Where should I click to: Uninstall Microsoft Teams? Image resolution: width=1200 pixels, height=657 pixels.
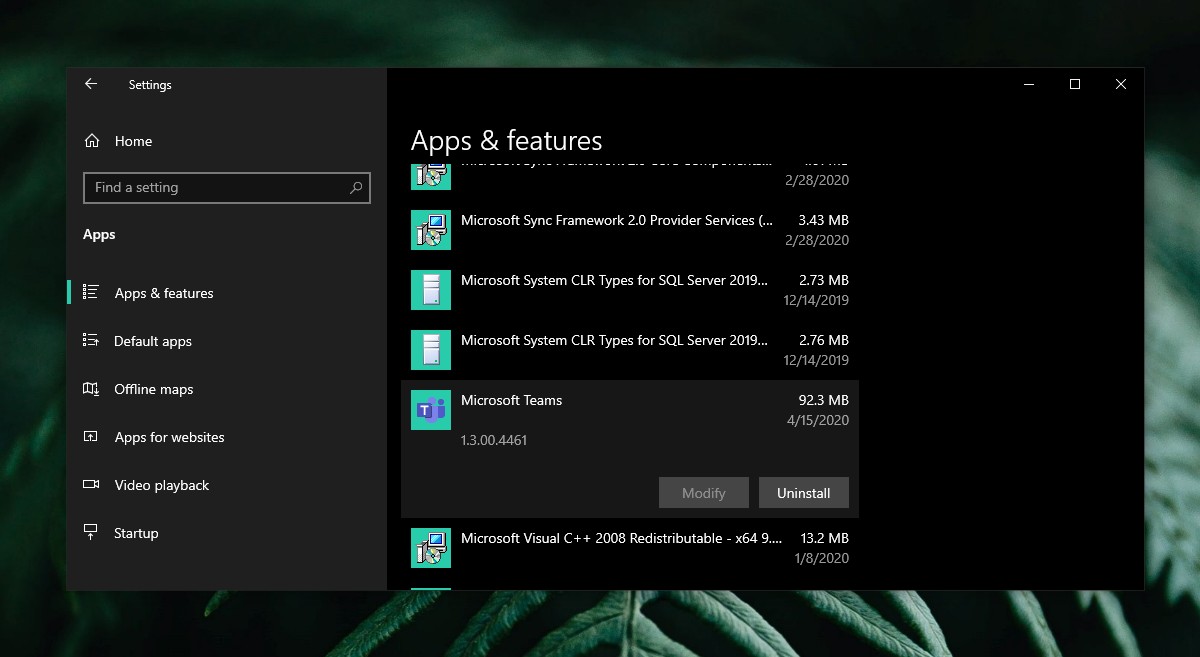(x=803, y=493)
